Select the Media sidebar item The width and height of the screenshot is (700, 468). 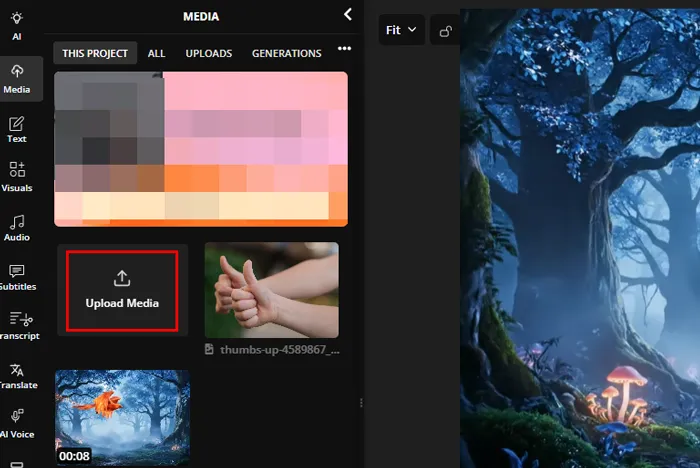[x=17, y=79]
